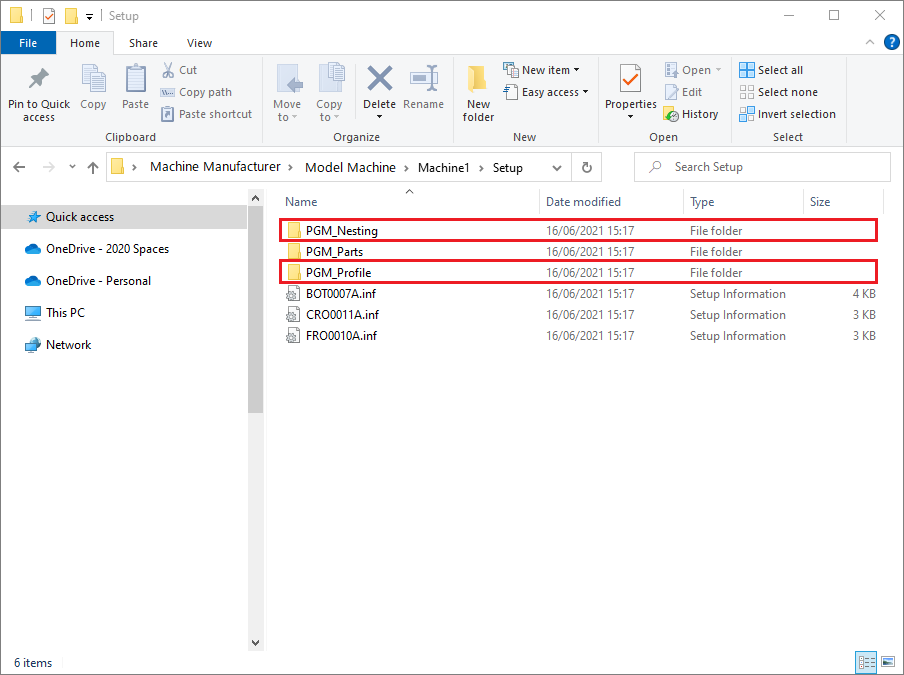Click the Rename icon
The image size is (904, 675).
pyautogui.click(x=424, y=79)
